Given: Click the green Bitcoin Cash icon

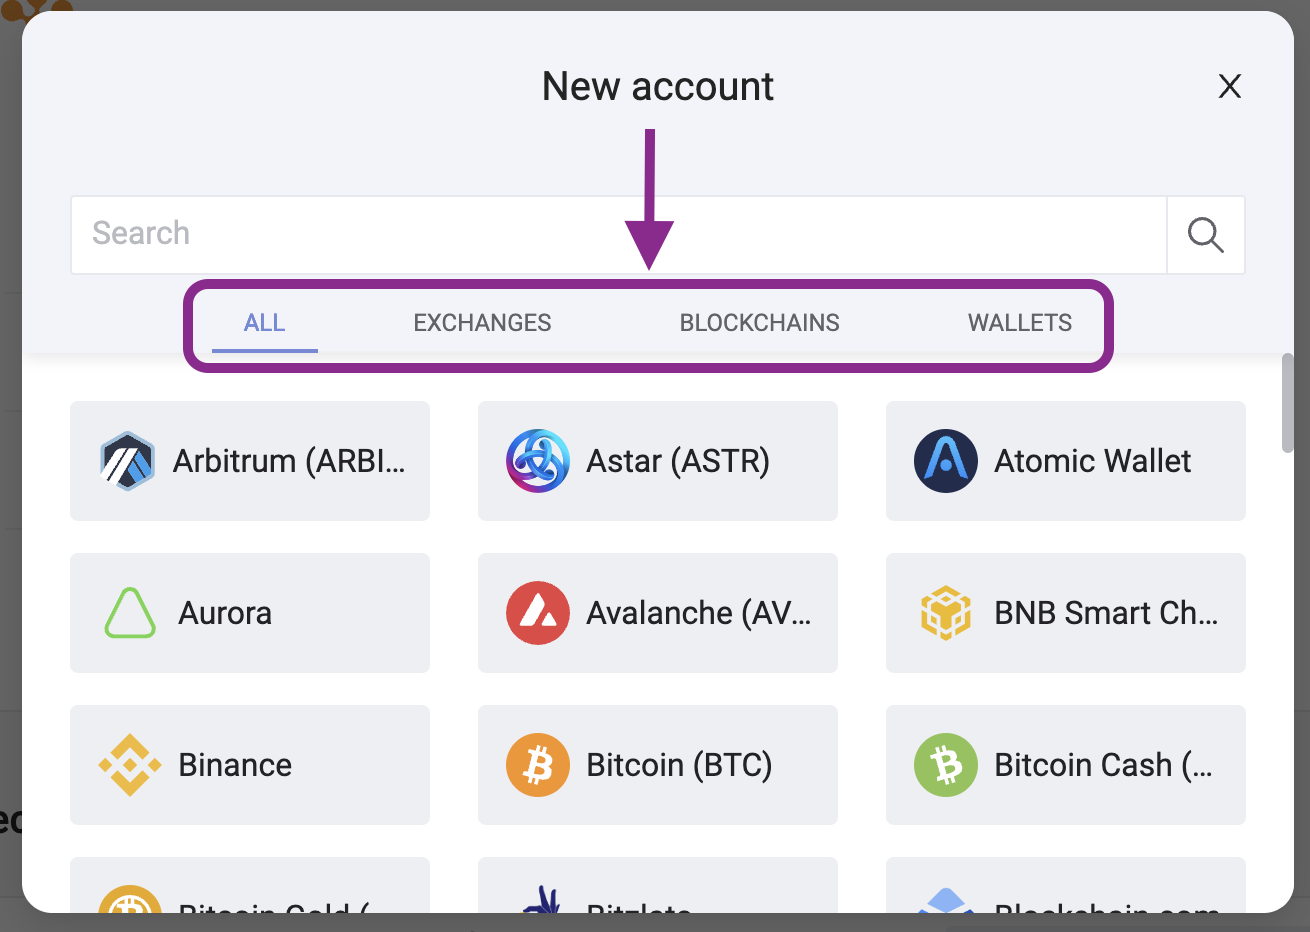Looking at the screenshot, I should coord(946,765).
